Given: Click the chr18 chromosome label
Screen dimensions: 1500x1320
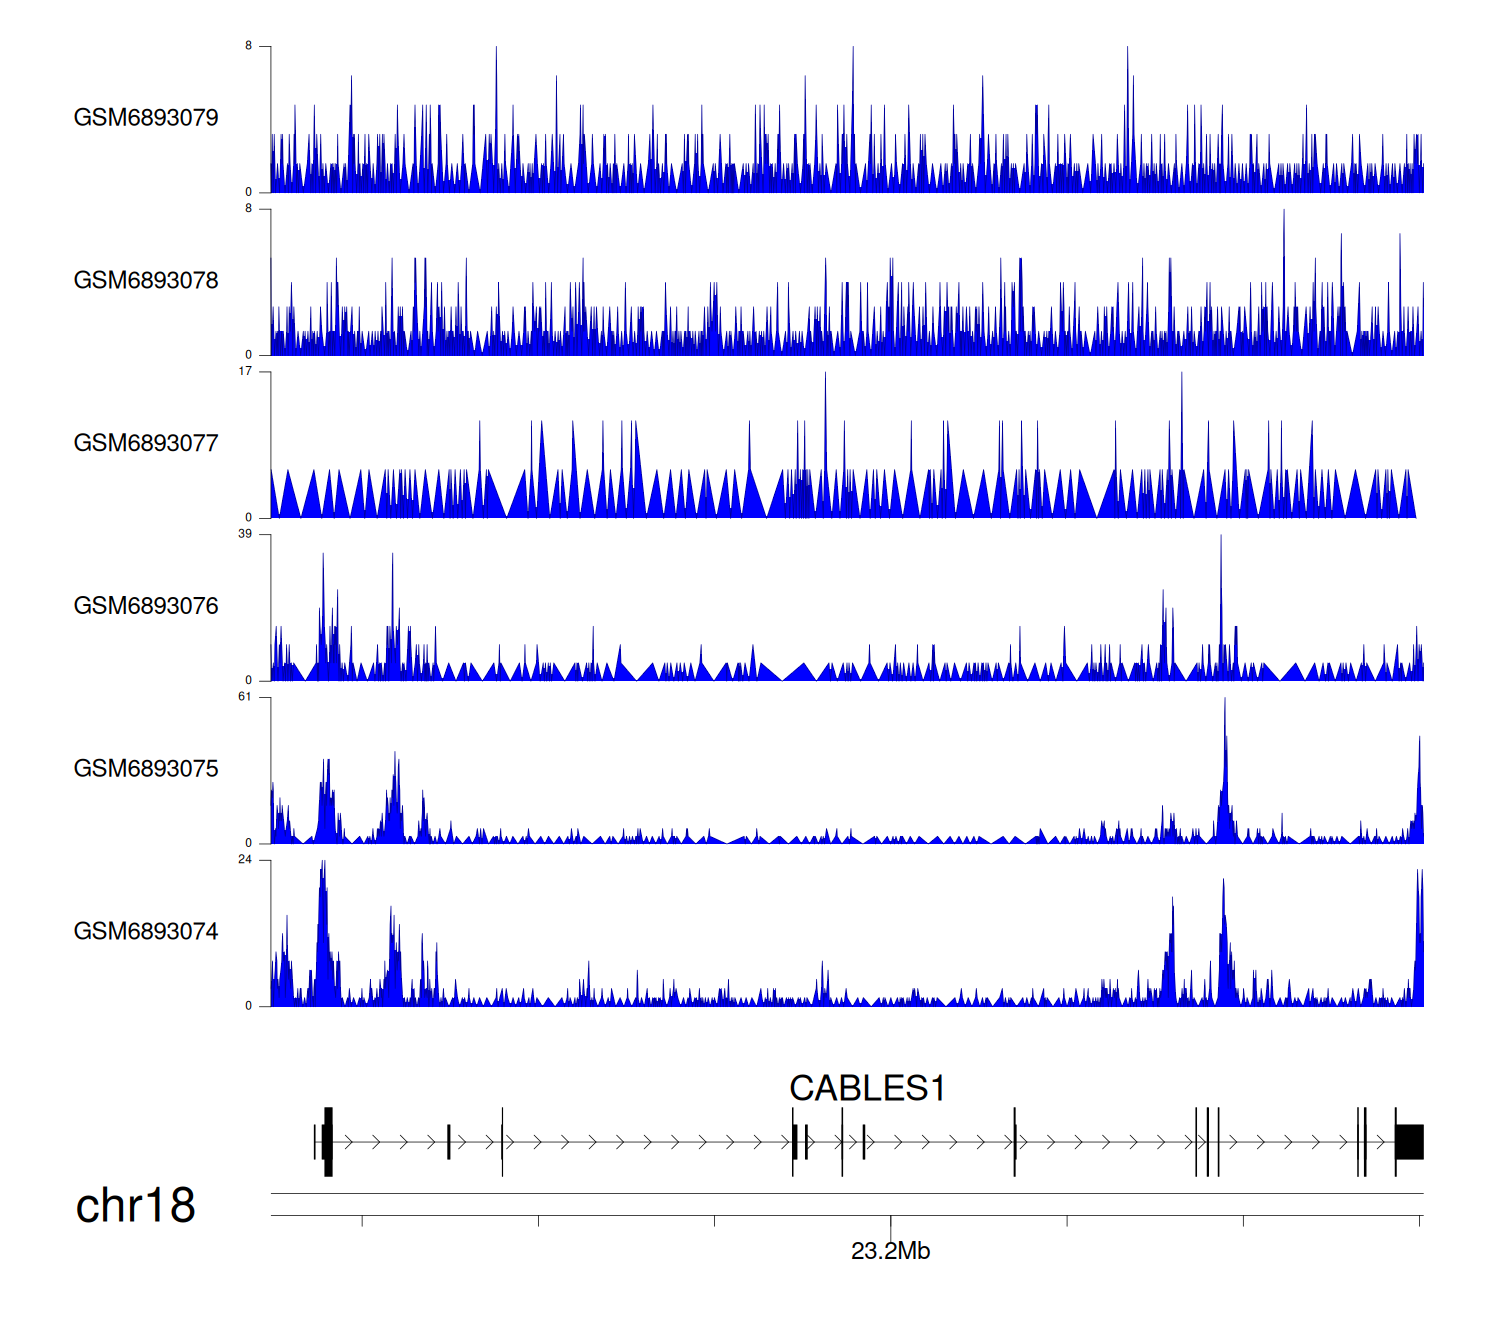Looking at the screenshot, I should [x=136, y=1206].
